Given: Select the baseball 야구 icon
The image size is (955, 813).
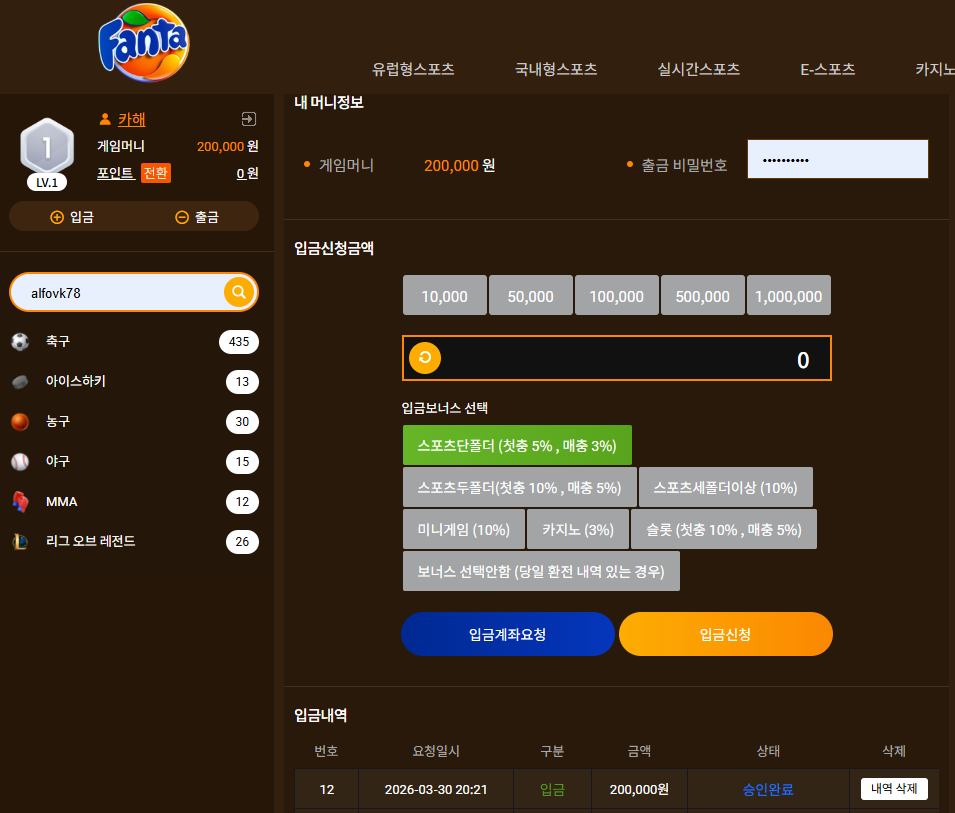Looking at the screenshot, I should point(20,462).
